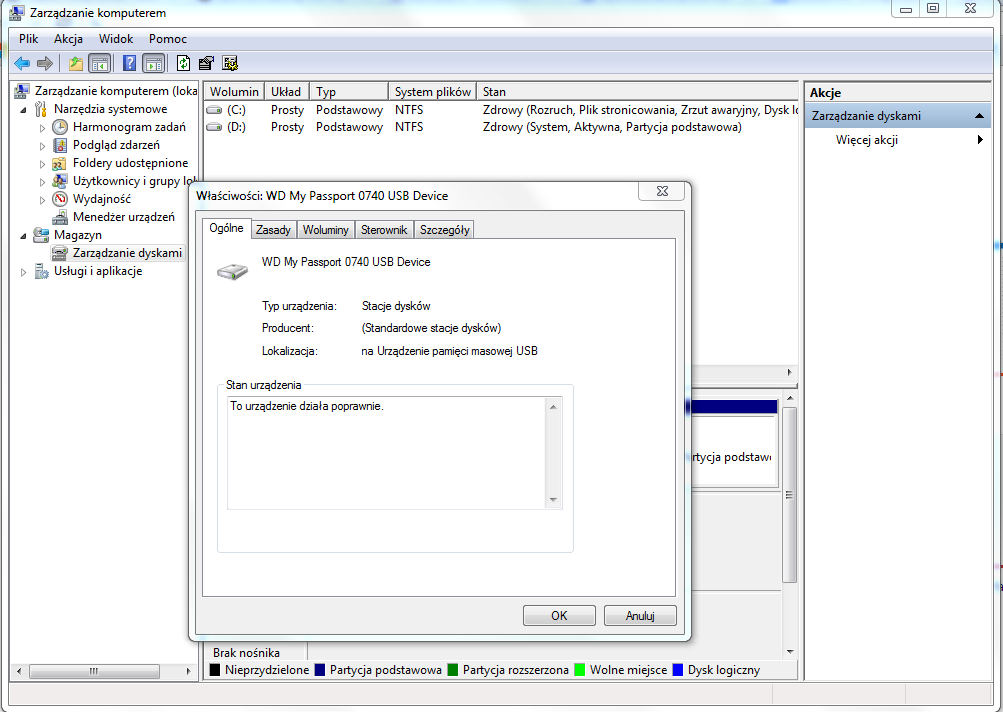The image size is (1003, 712).
Task: Click right arrow of volume list scrollbar
Action: click(789, 372)
